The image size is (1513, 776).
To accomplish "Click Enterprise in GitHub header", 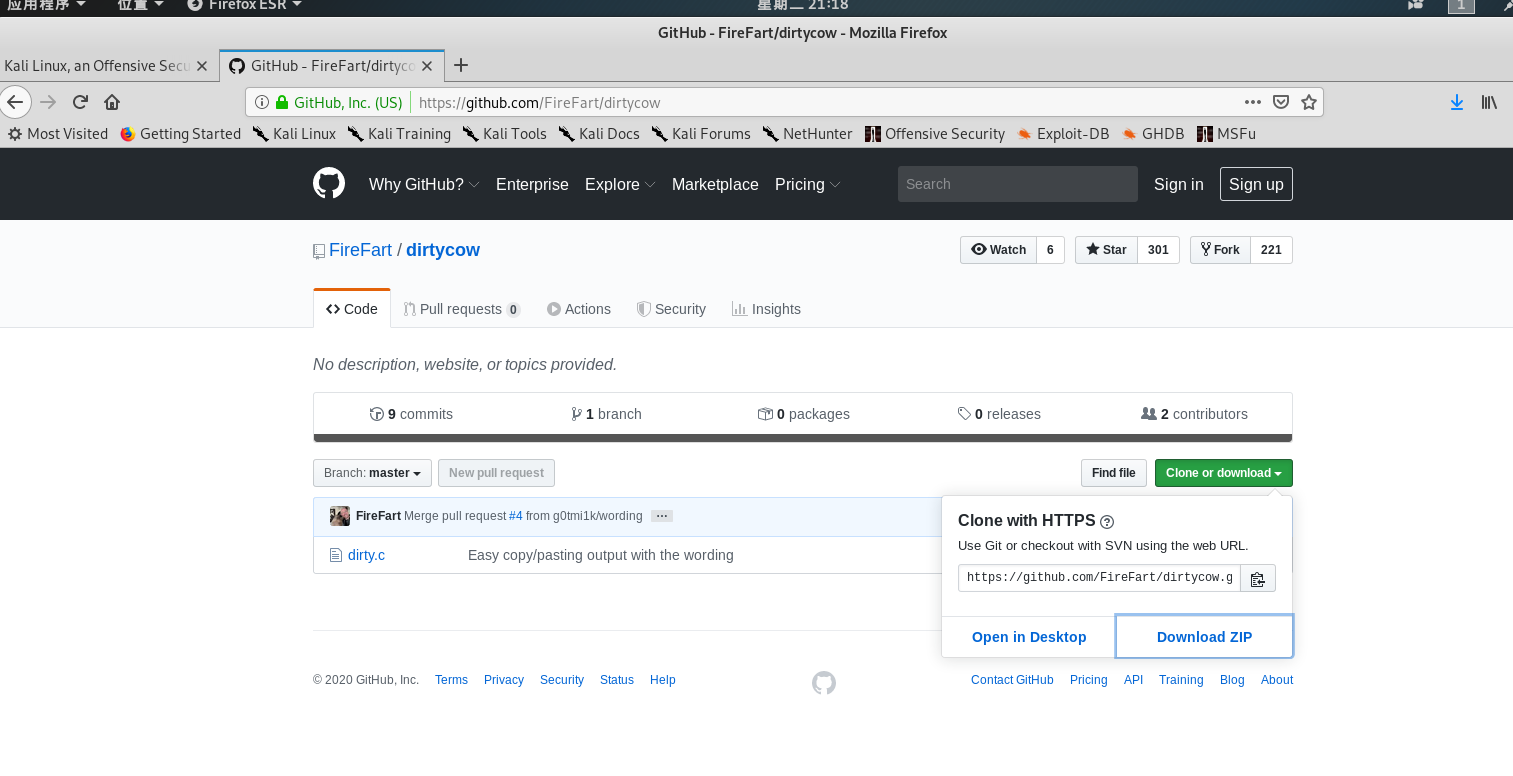I will tap(532, 184).
